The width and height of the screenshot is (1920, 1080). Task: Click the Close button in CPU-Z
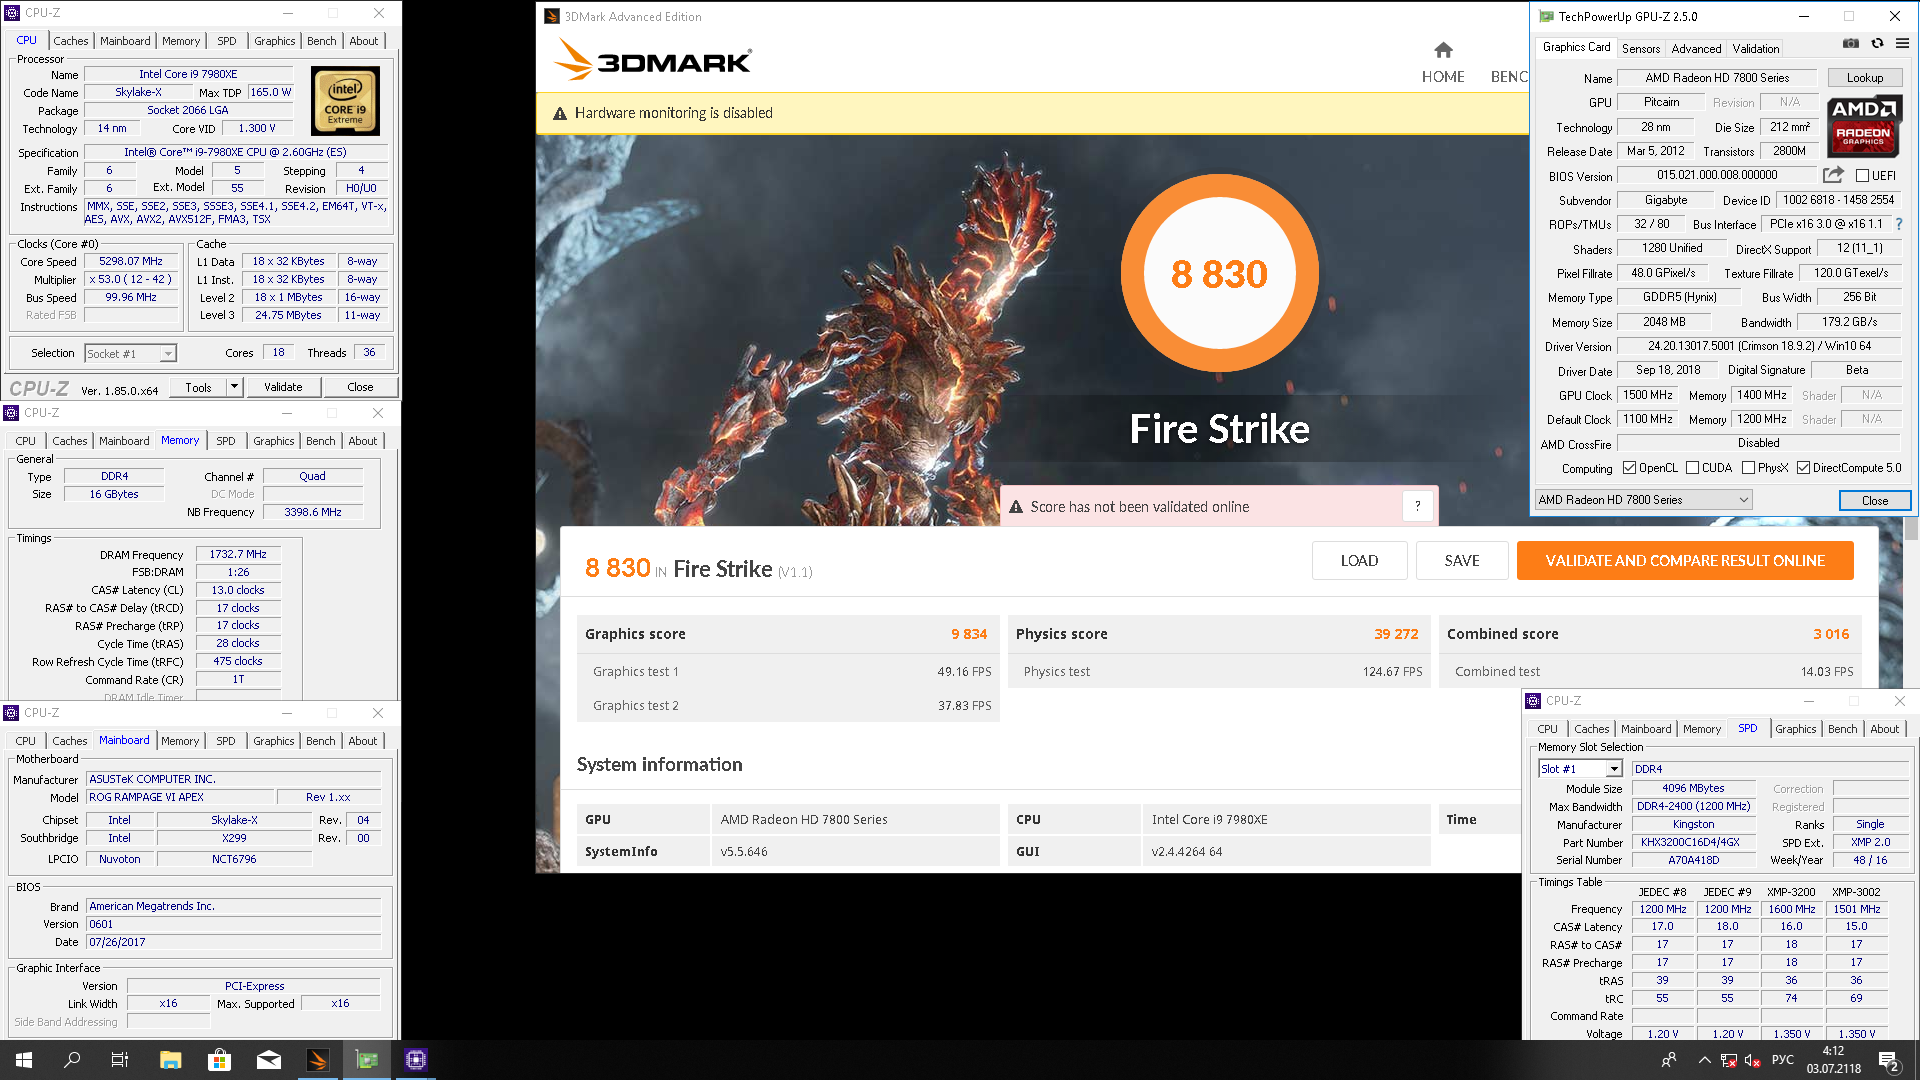coord(360,387)
